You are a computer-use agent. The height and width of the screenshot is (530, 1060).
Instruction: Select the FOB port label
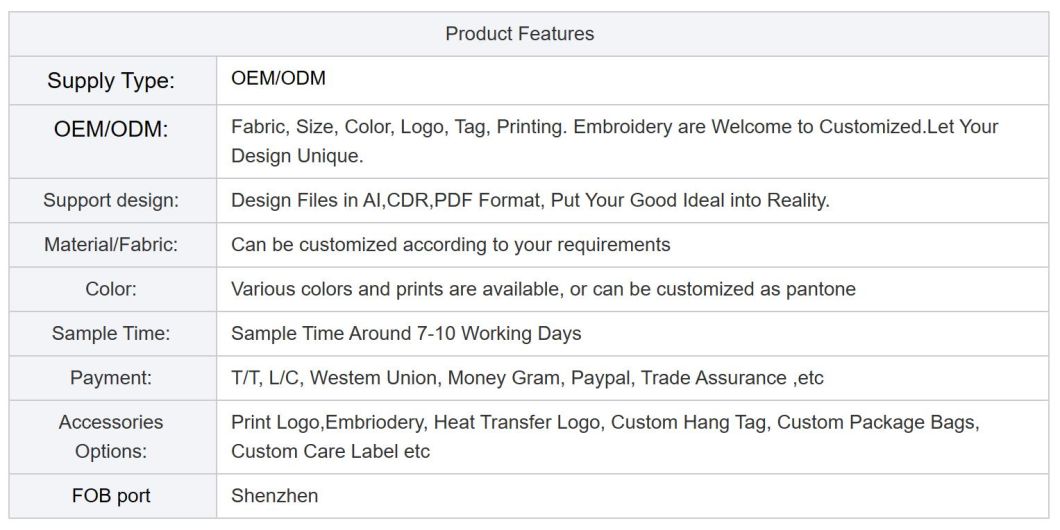pos(111,496)
